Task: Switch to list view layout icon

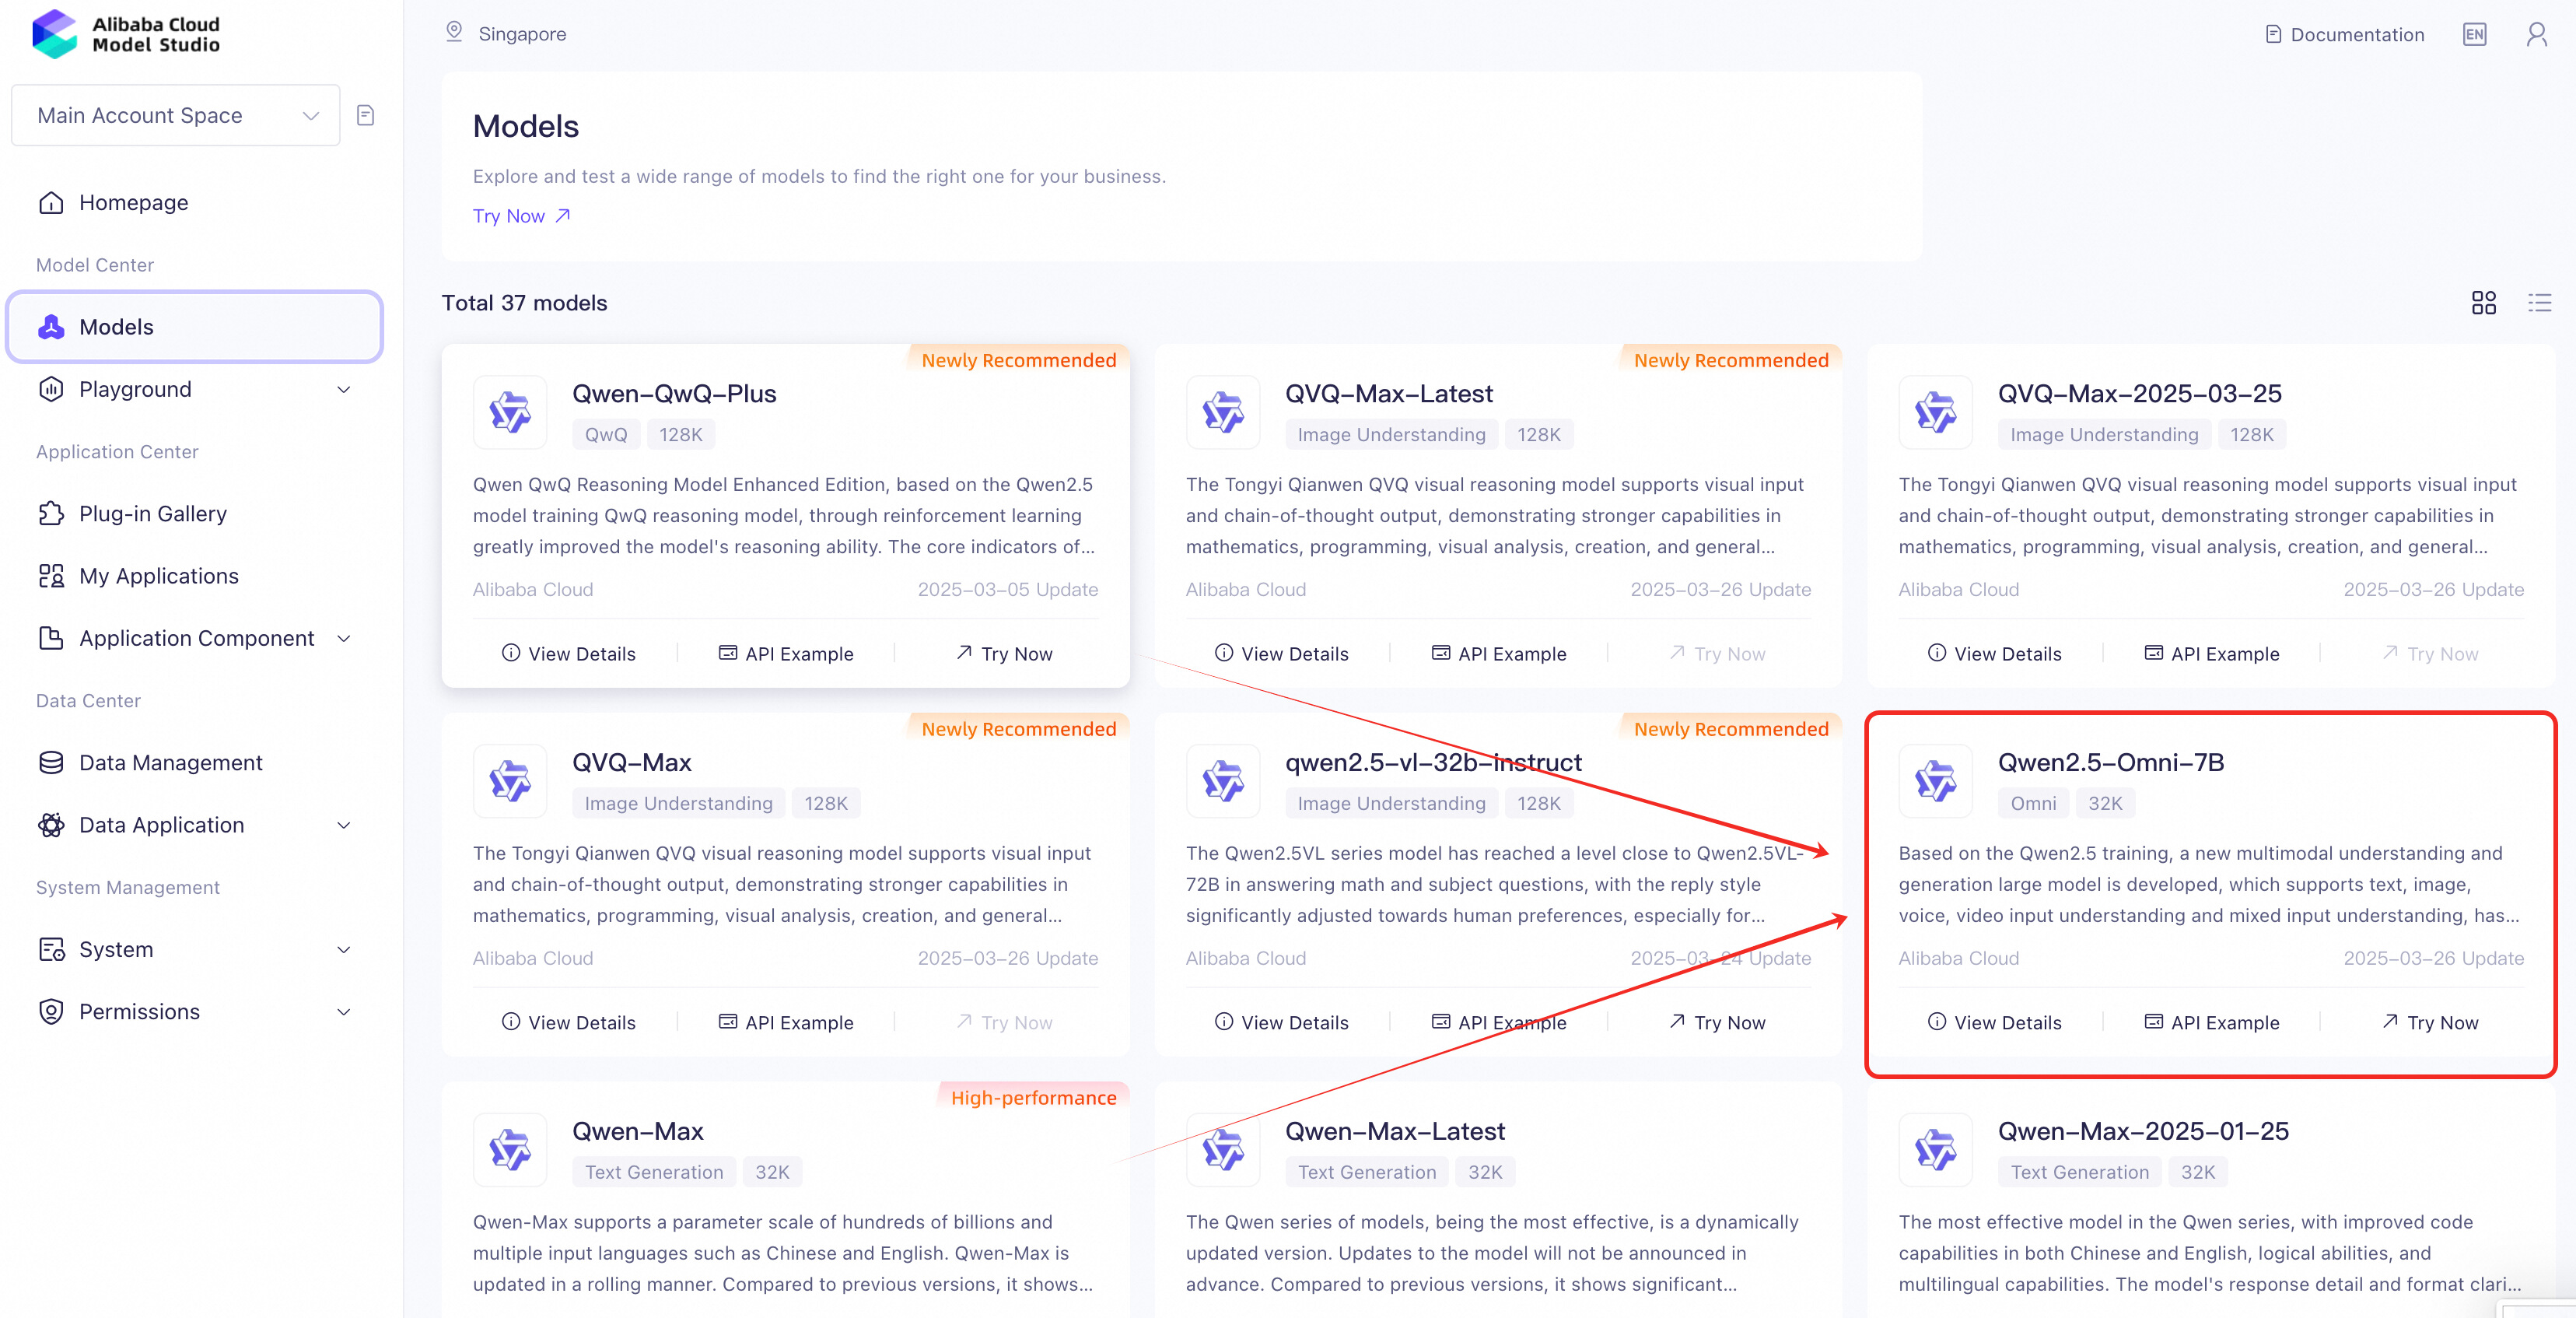Action: [2539, 303]
